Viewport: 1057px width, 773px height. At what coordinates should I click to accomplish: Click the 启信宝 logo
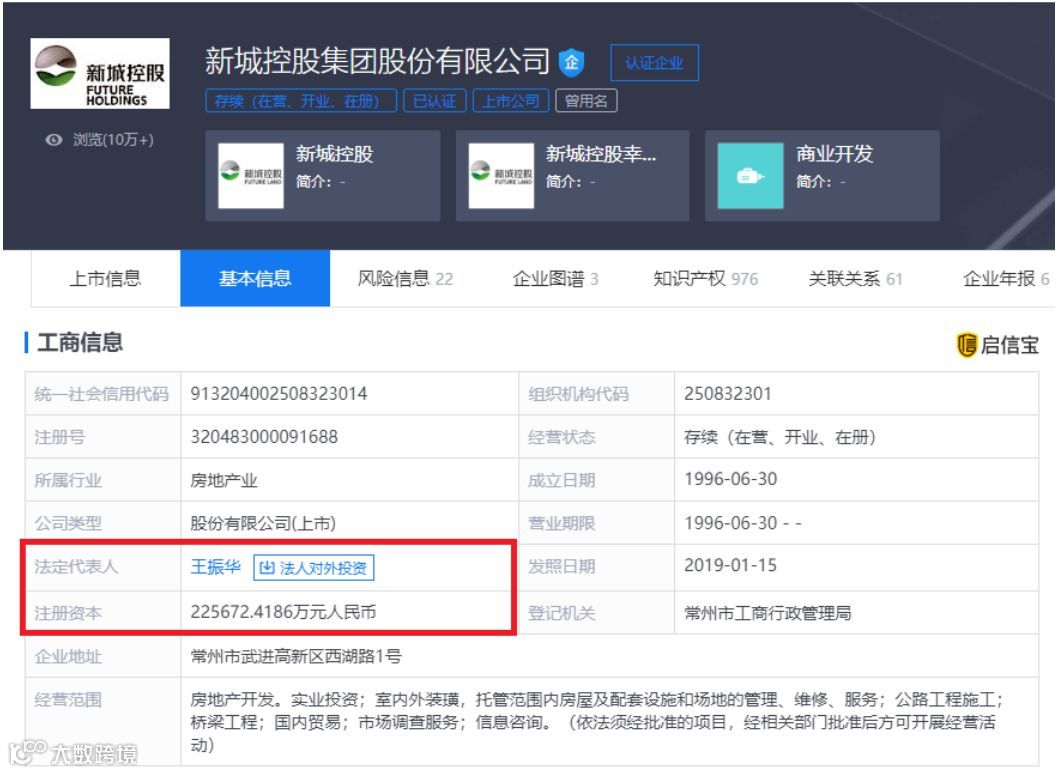coord(998,344)
